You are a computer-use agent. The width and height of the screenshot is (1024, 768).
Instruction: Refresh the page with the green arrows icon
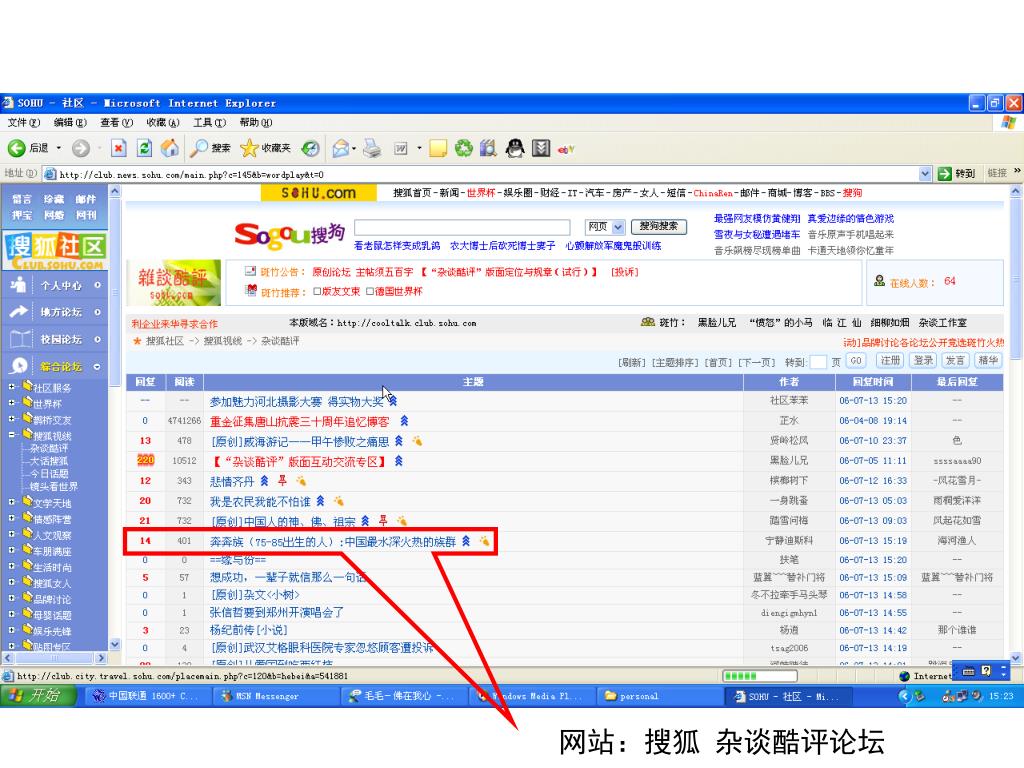[x=144, y=149]
